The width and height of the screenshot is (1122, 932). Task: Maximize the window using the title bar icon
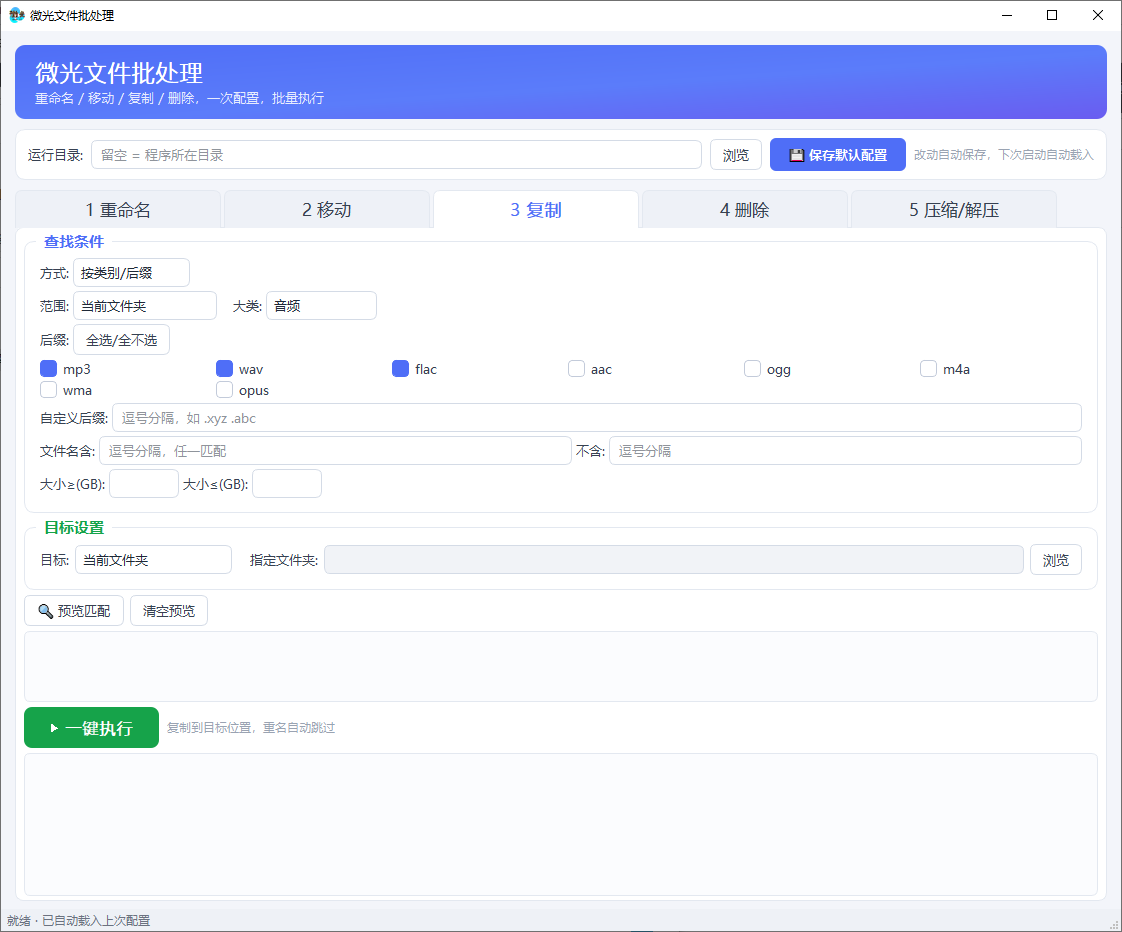[x=1052, y=15]
